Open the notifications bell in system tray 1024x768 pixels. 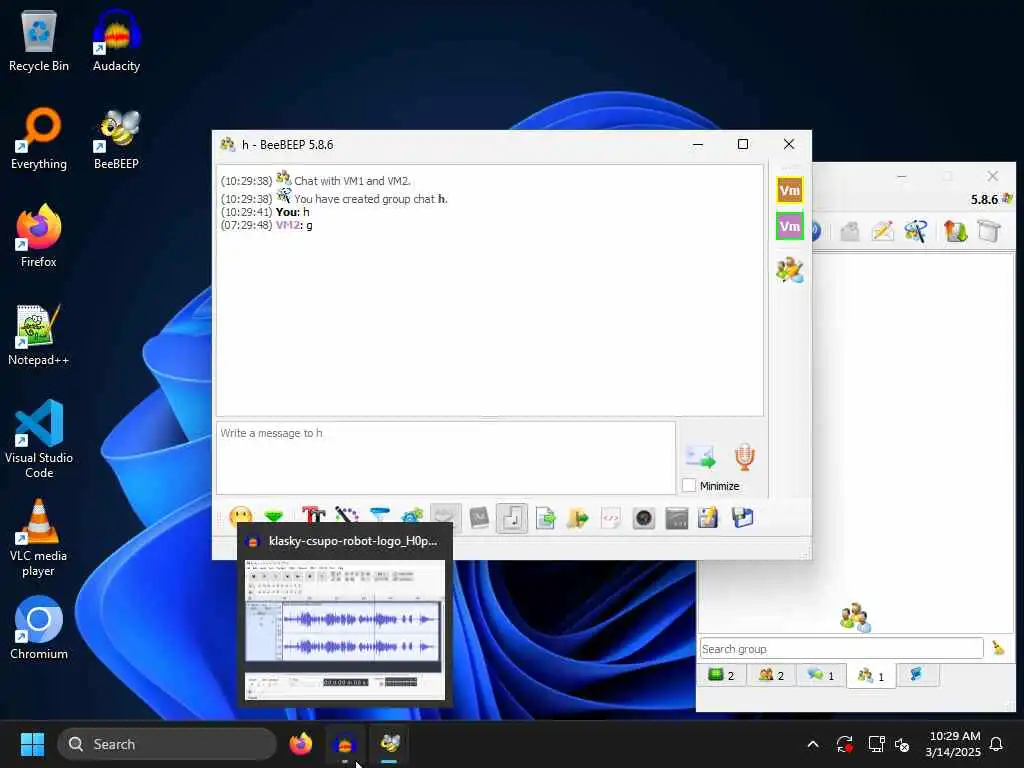(x=997, y=744)
